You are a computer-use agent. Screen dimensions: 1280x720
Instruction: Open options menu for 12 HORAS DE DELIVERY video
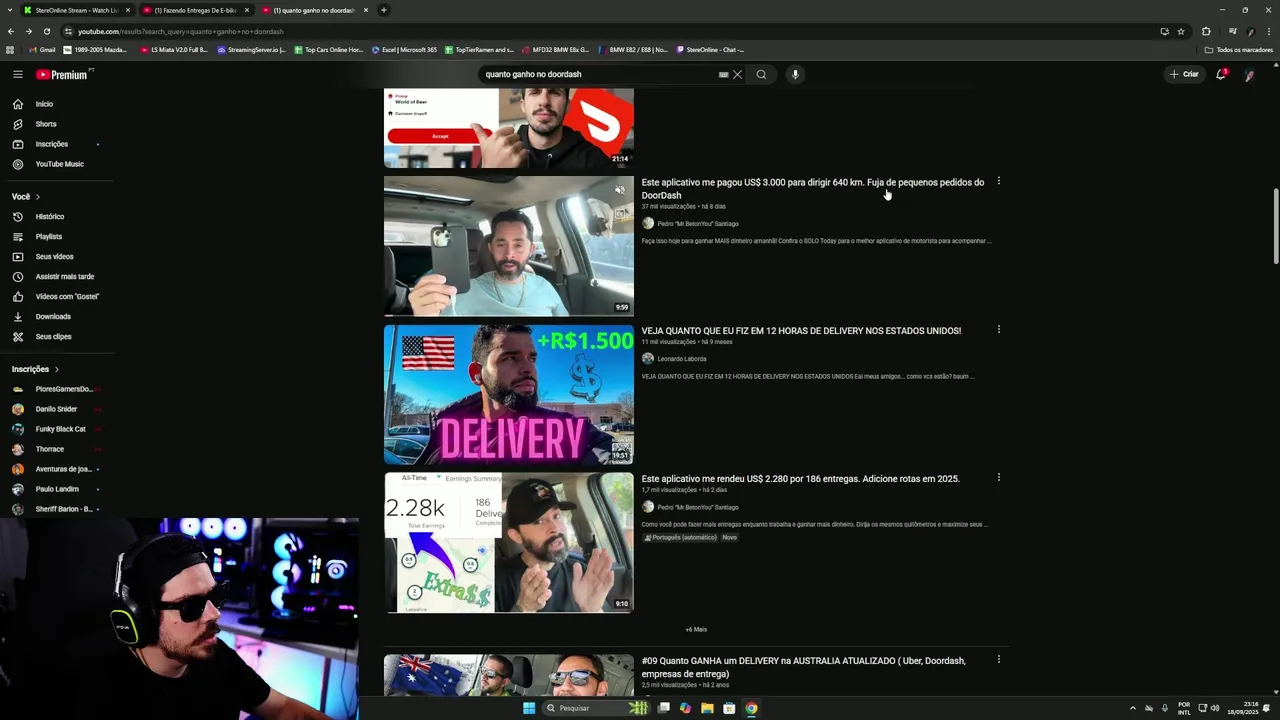[x=998, y=329]
